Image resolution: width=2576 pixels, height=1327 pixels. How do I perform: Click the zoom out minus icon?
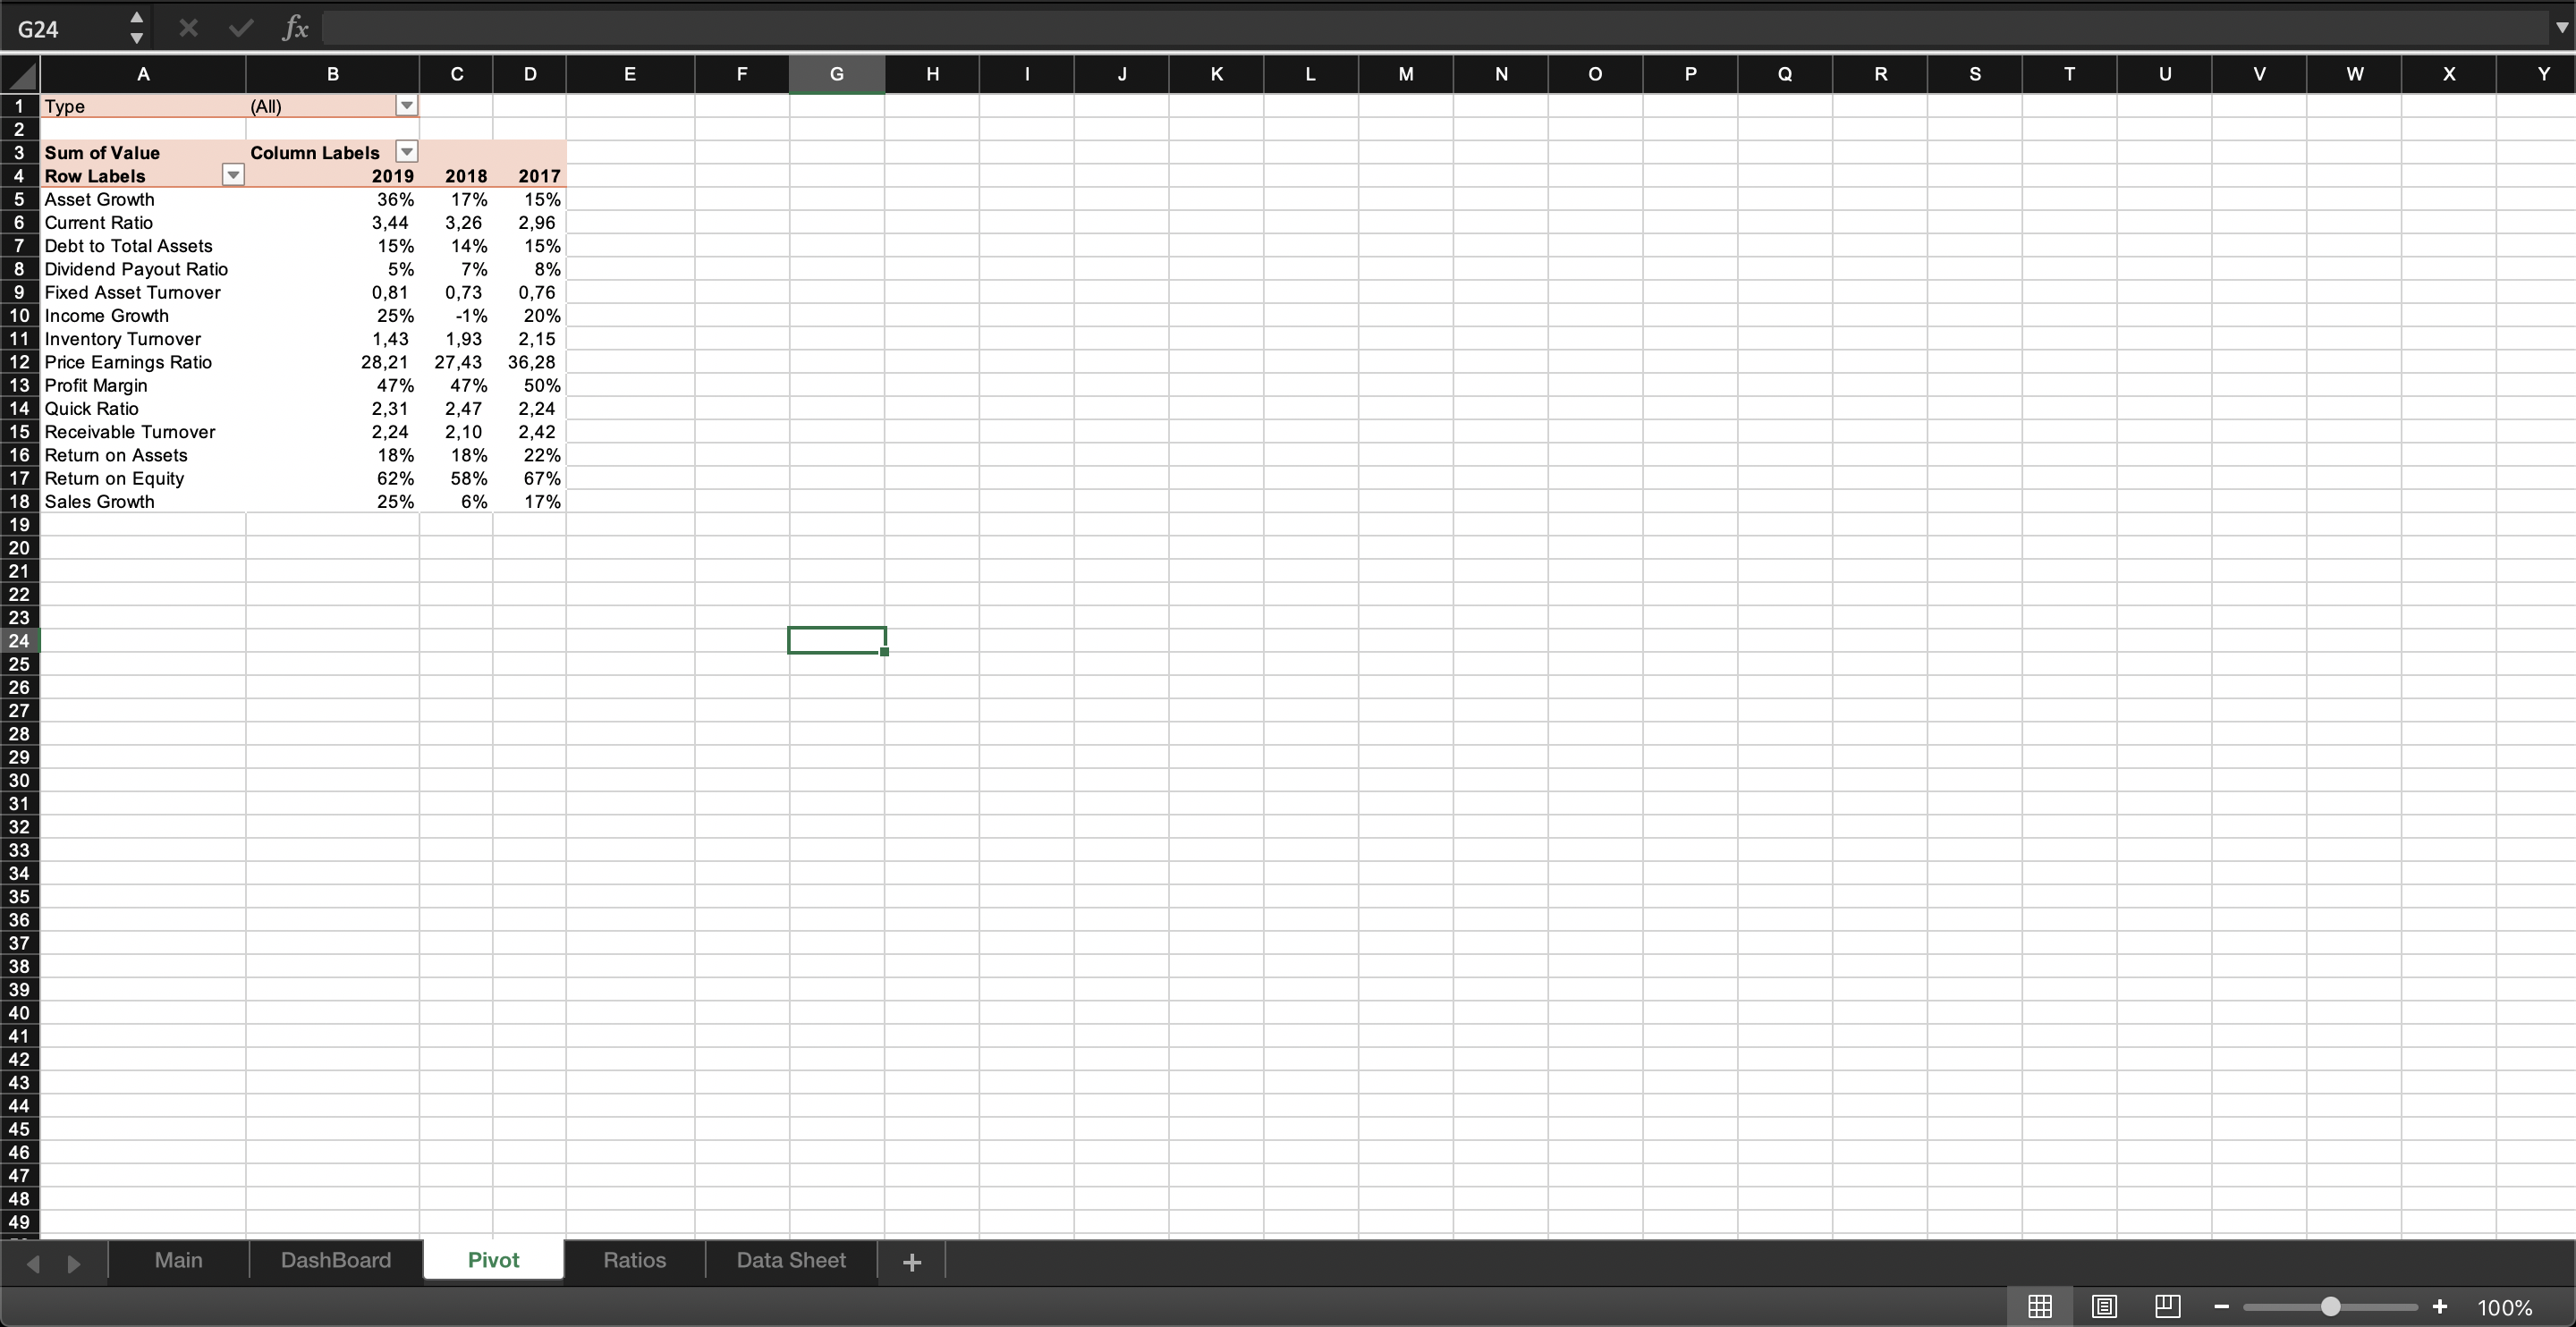2221,1307
